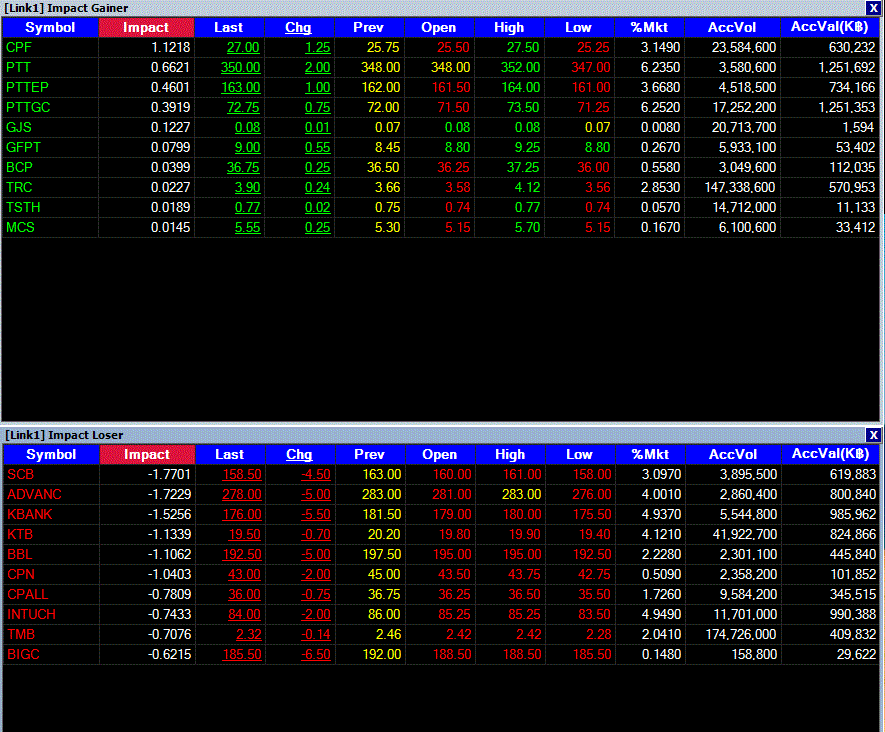The width and height of the screenshot is (885, 732).
Task: Click Impact header in Impact Loser table
Action: pyautogui.click(x=147, y=454)
